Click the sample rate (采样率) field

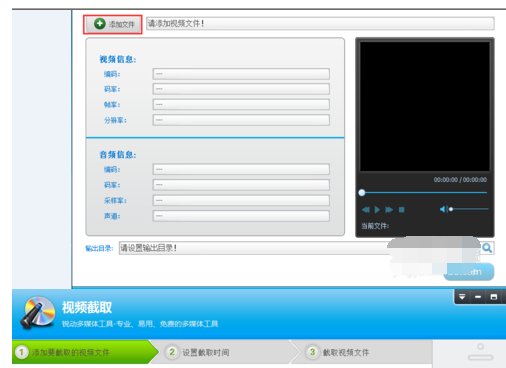pyautogui.click(x=241, y=200)
